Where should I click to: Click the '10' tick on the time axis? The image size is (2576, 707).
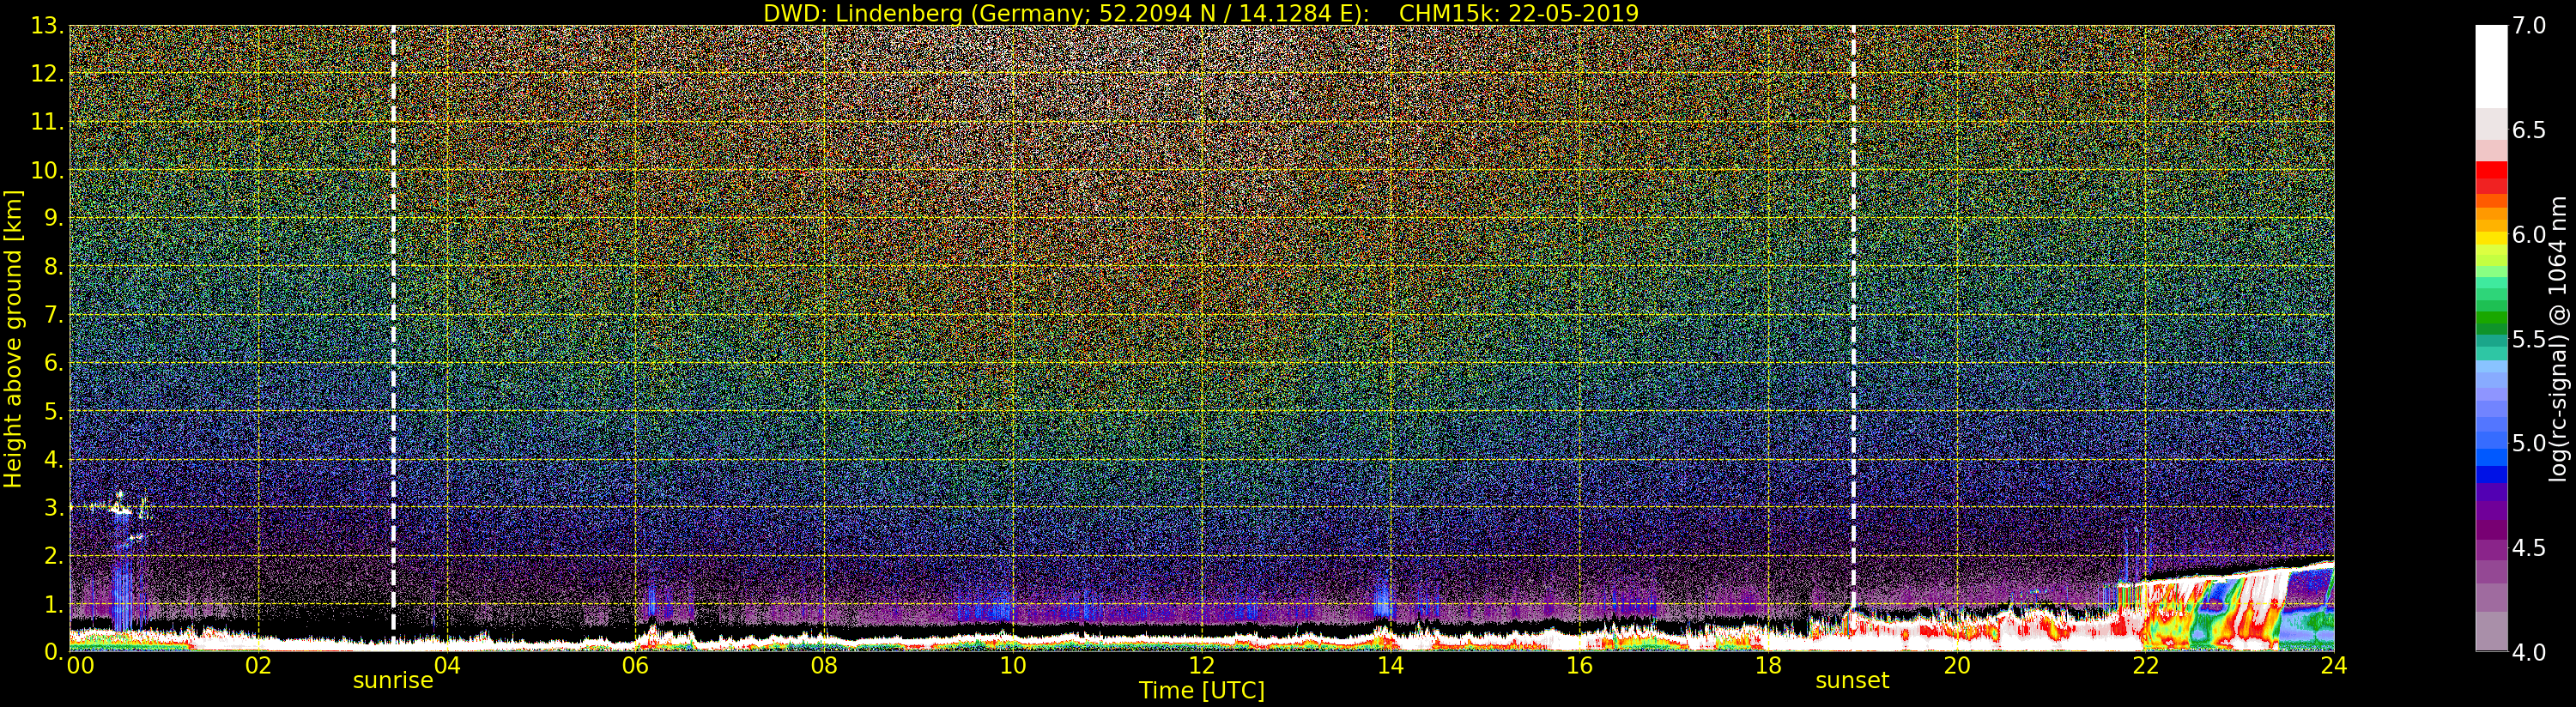(x=1013, y=665)
